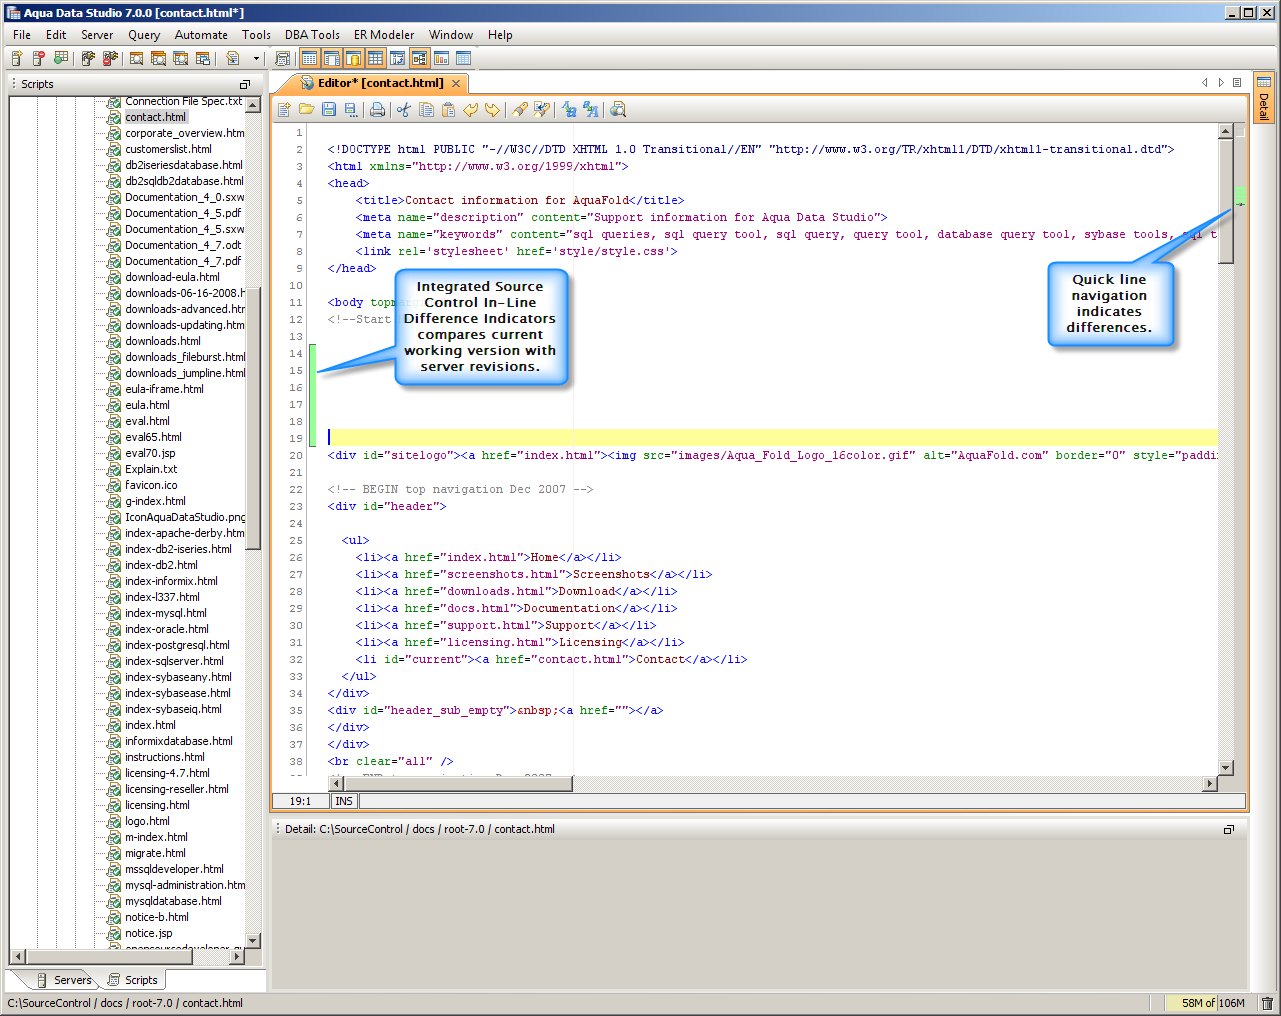Select index-mysql.html in the Scripts tree

pos(166,613)
